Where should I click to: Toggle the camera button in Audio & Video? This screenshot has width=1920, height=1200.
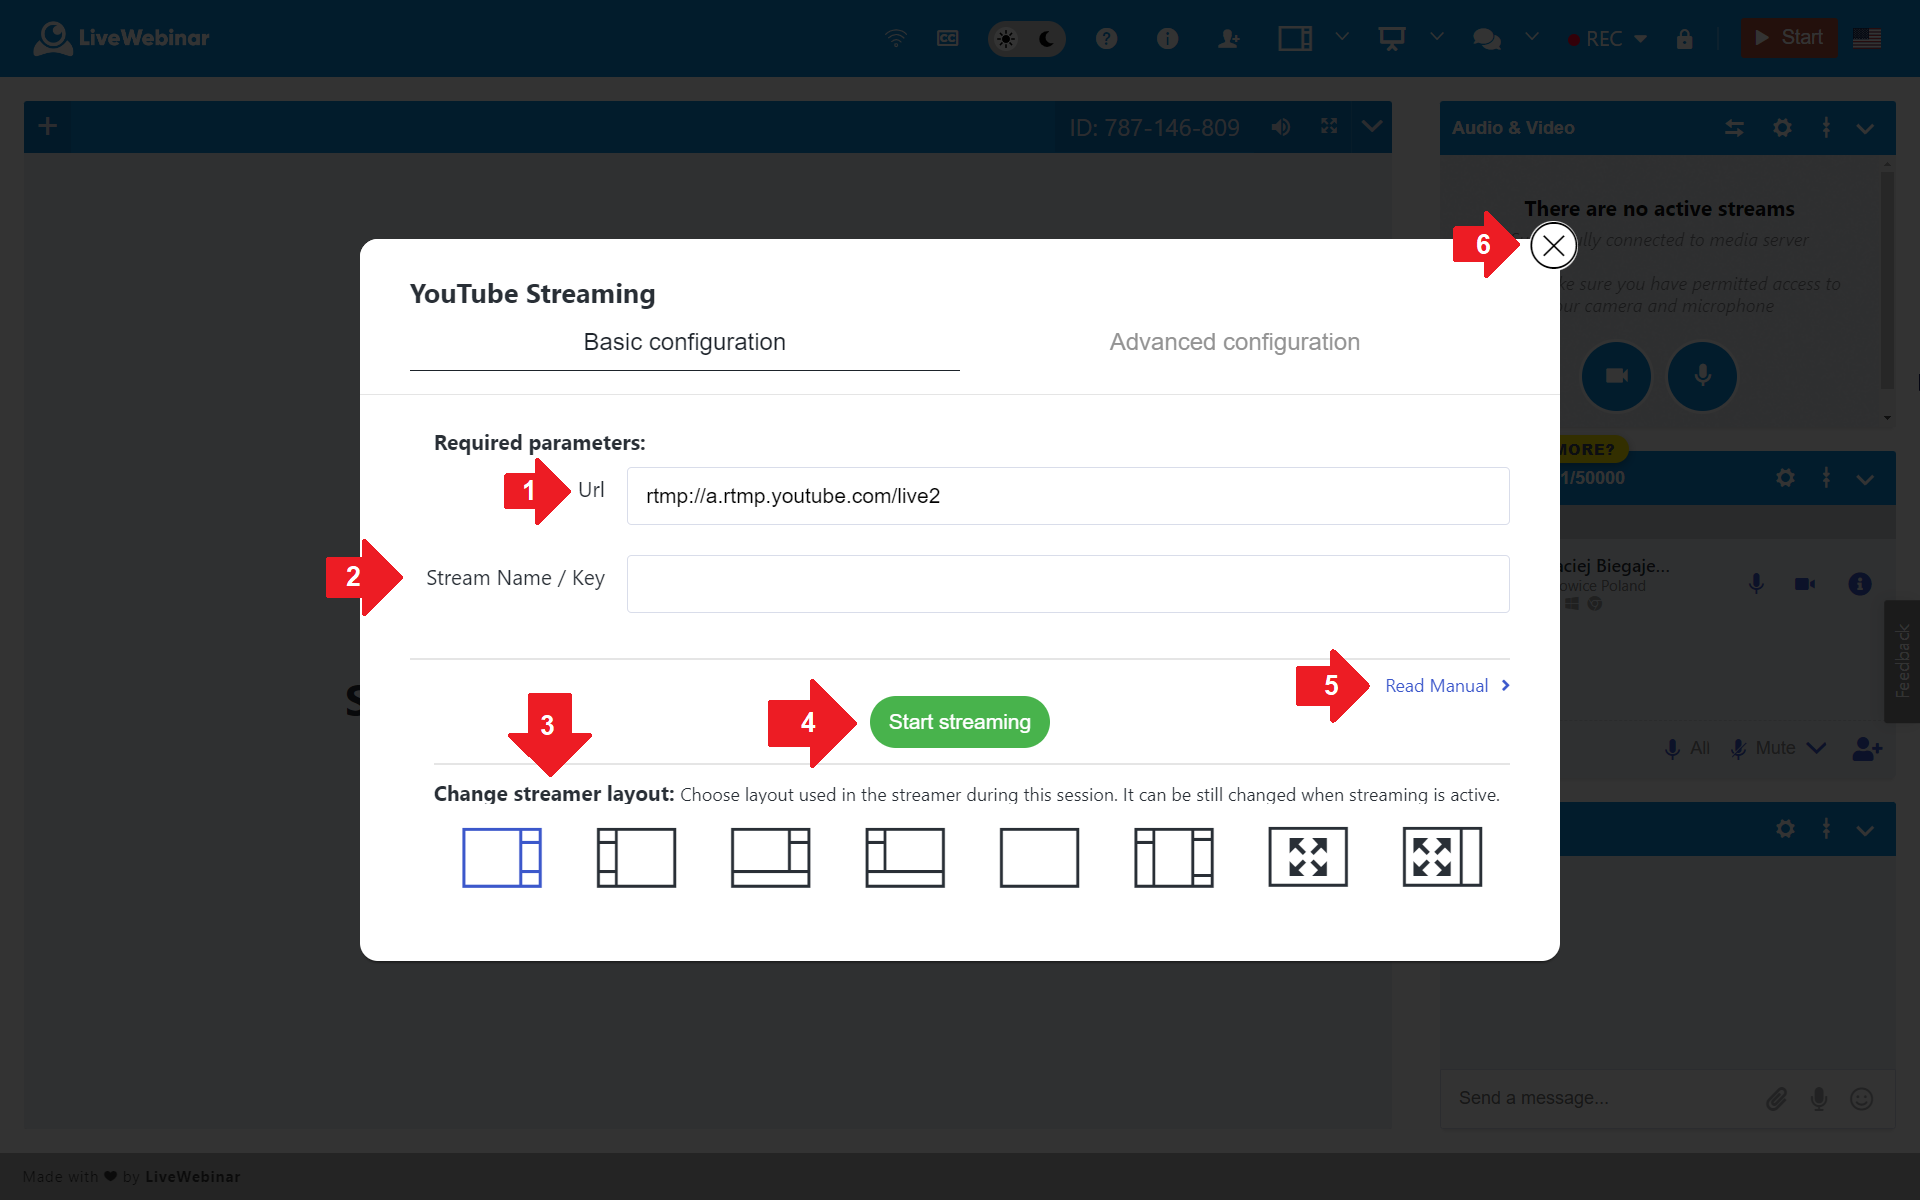coord(1616,376)
